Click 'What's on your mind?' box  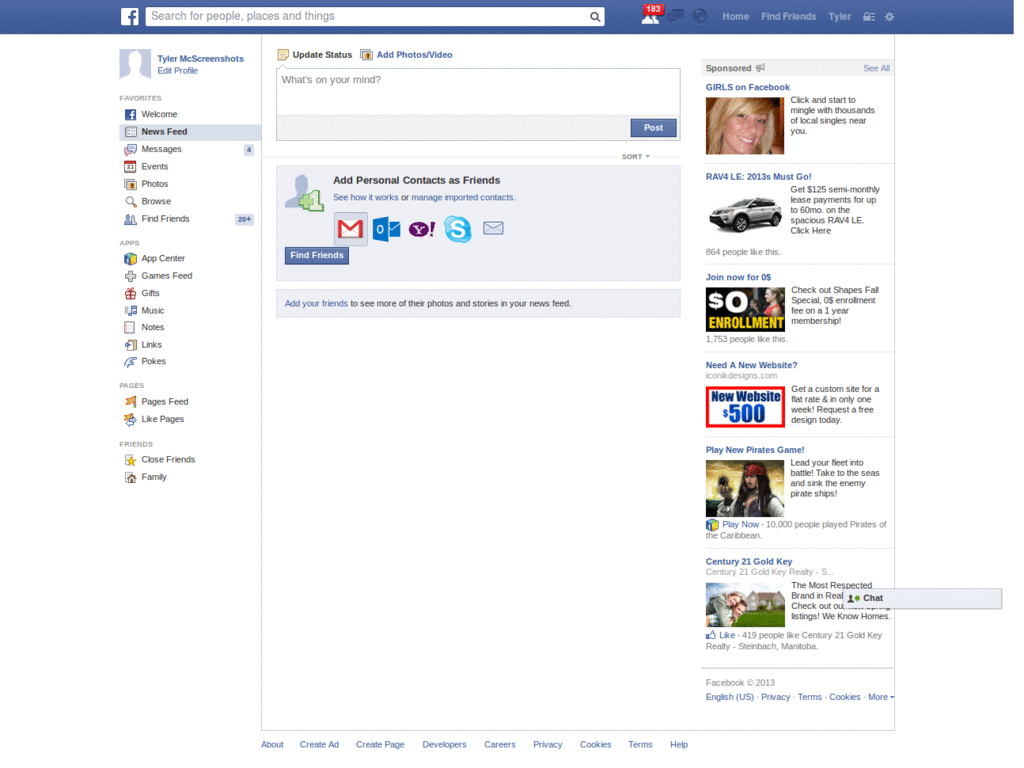[478, 91]
